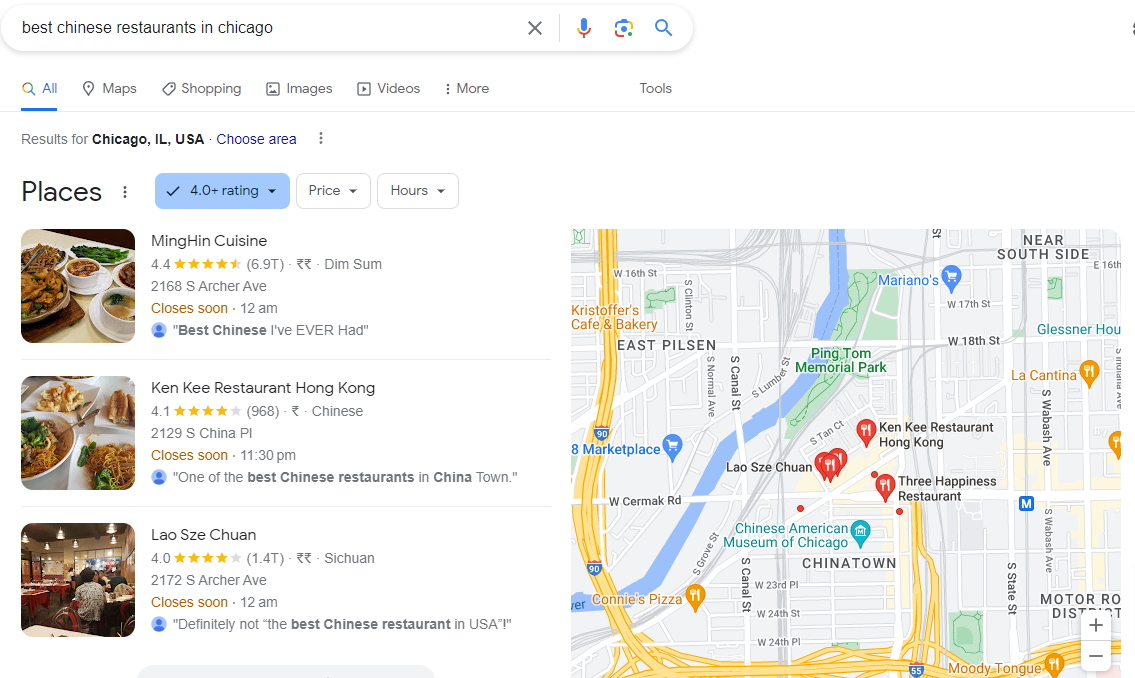Image resolution: width=1135 pixels, height=678 pixels.
Task: Click the M transit station icon on map
Action: (x=1026, y=504)
